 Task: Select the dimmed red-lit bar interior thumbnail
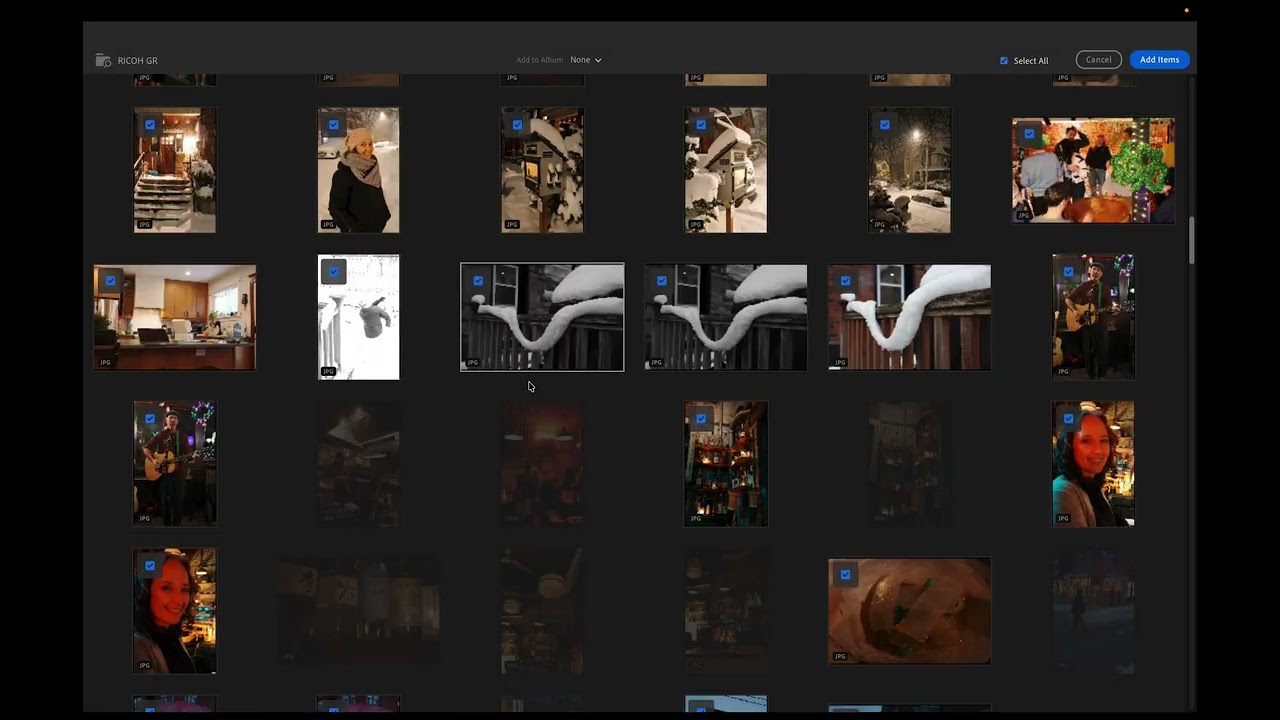[542, 464]
